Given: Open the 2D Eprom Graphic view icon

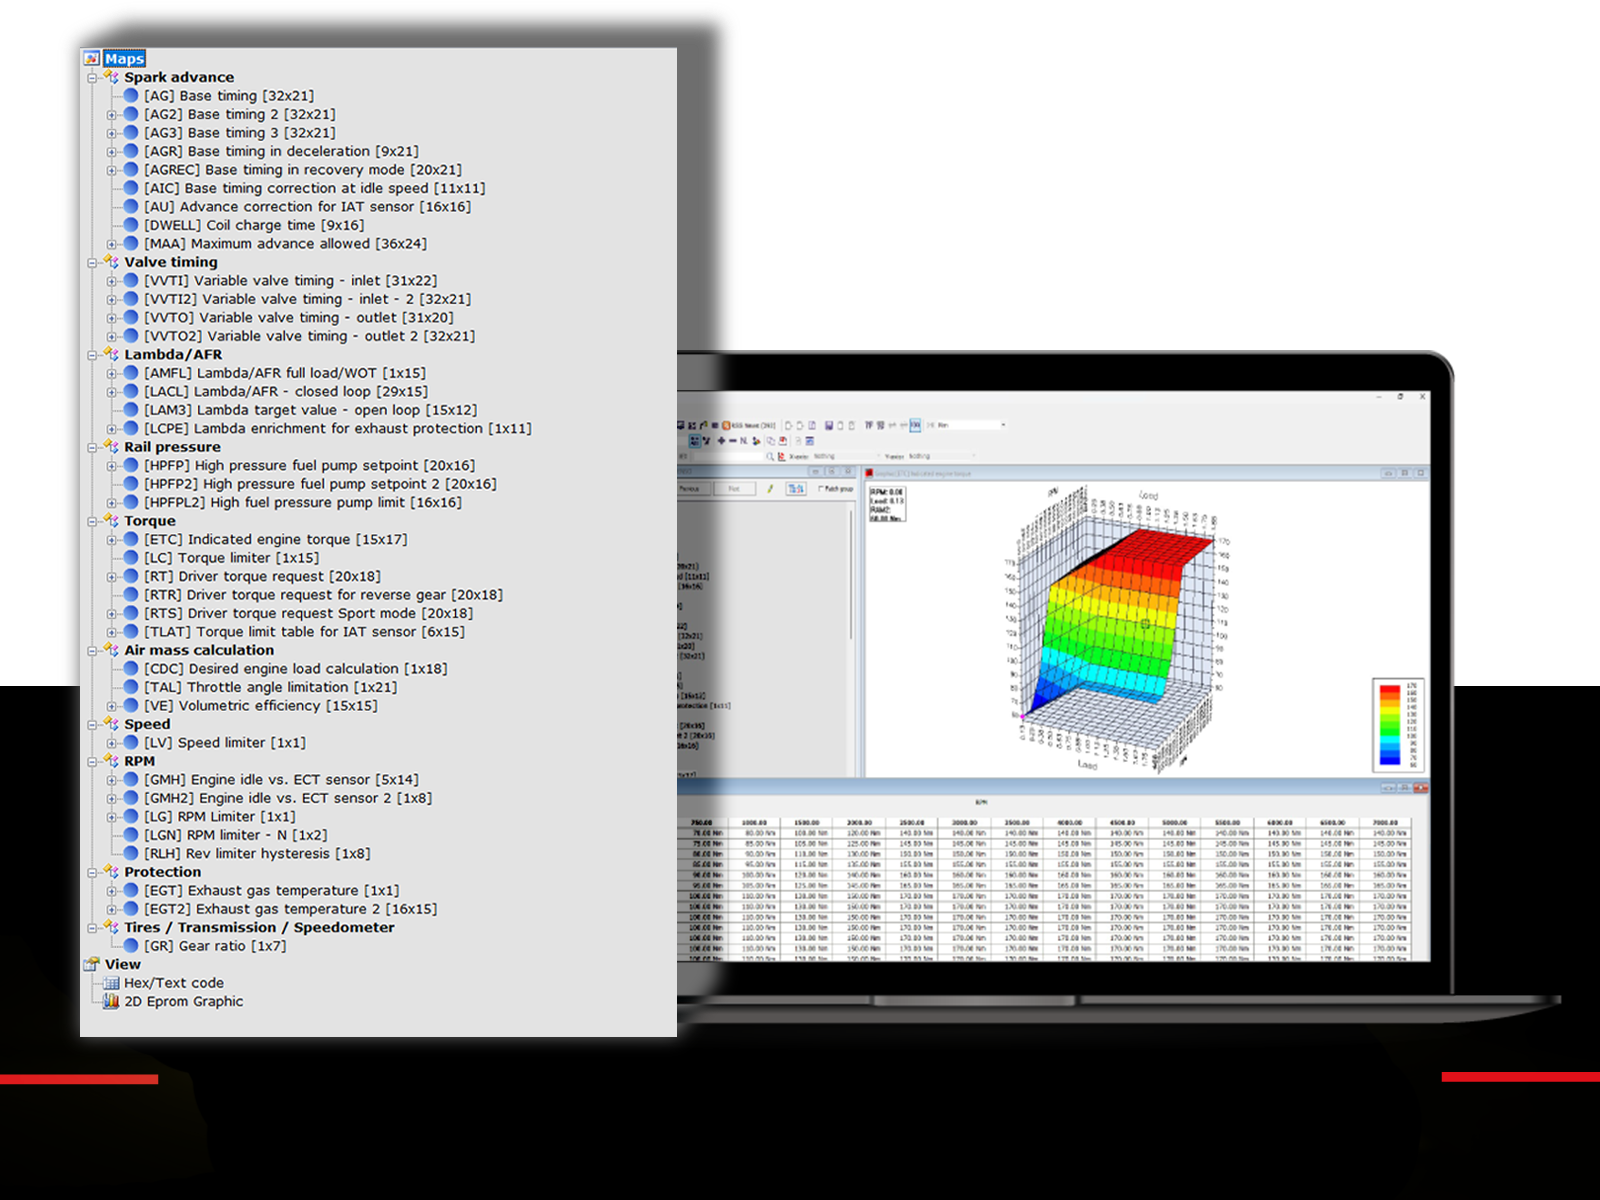Looking at the screenshot, I should pyautogui.click(x=111, y=1001).
